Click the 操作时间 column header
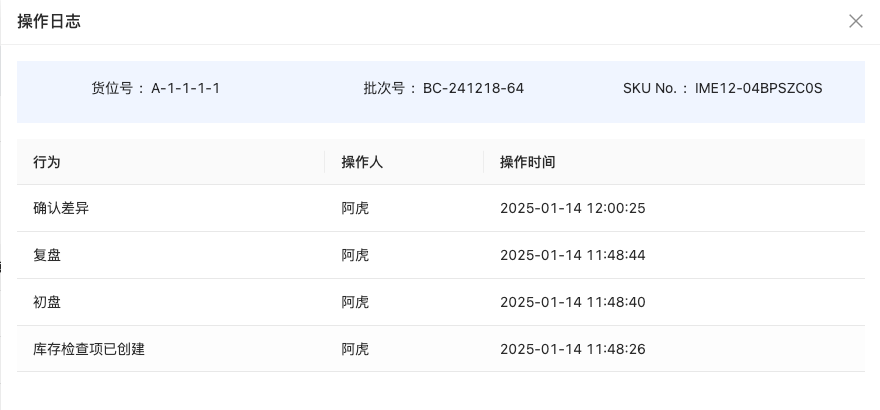 528,162
